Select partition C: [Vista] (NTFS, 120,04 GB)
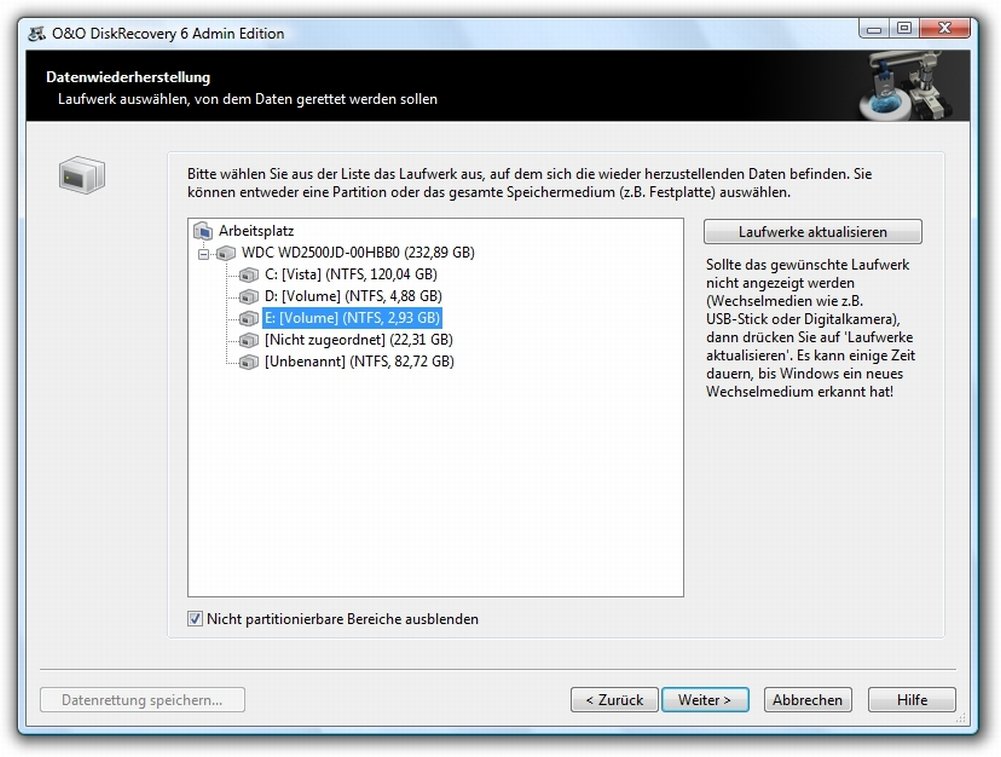Viewport: 1001px width, 757px height. [351, 274]
